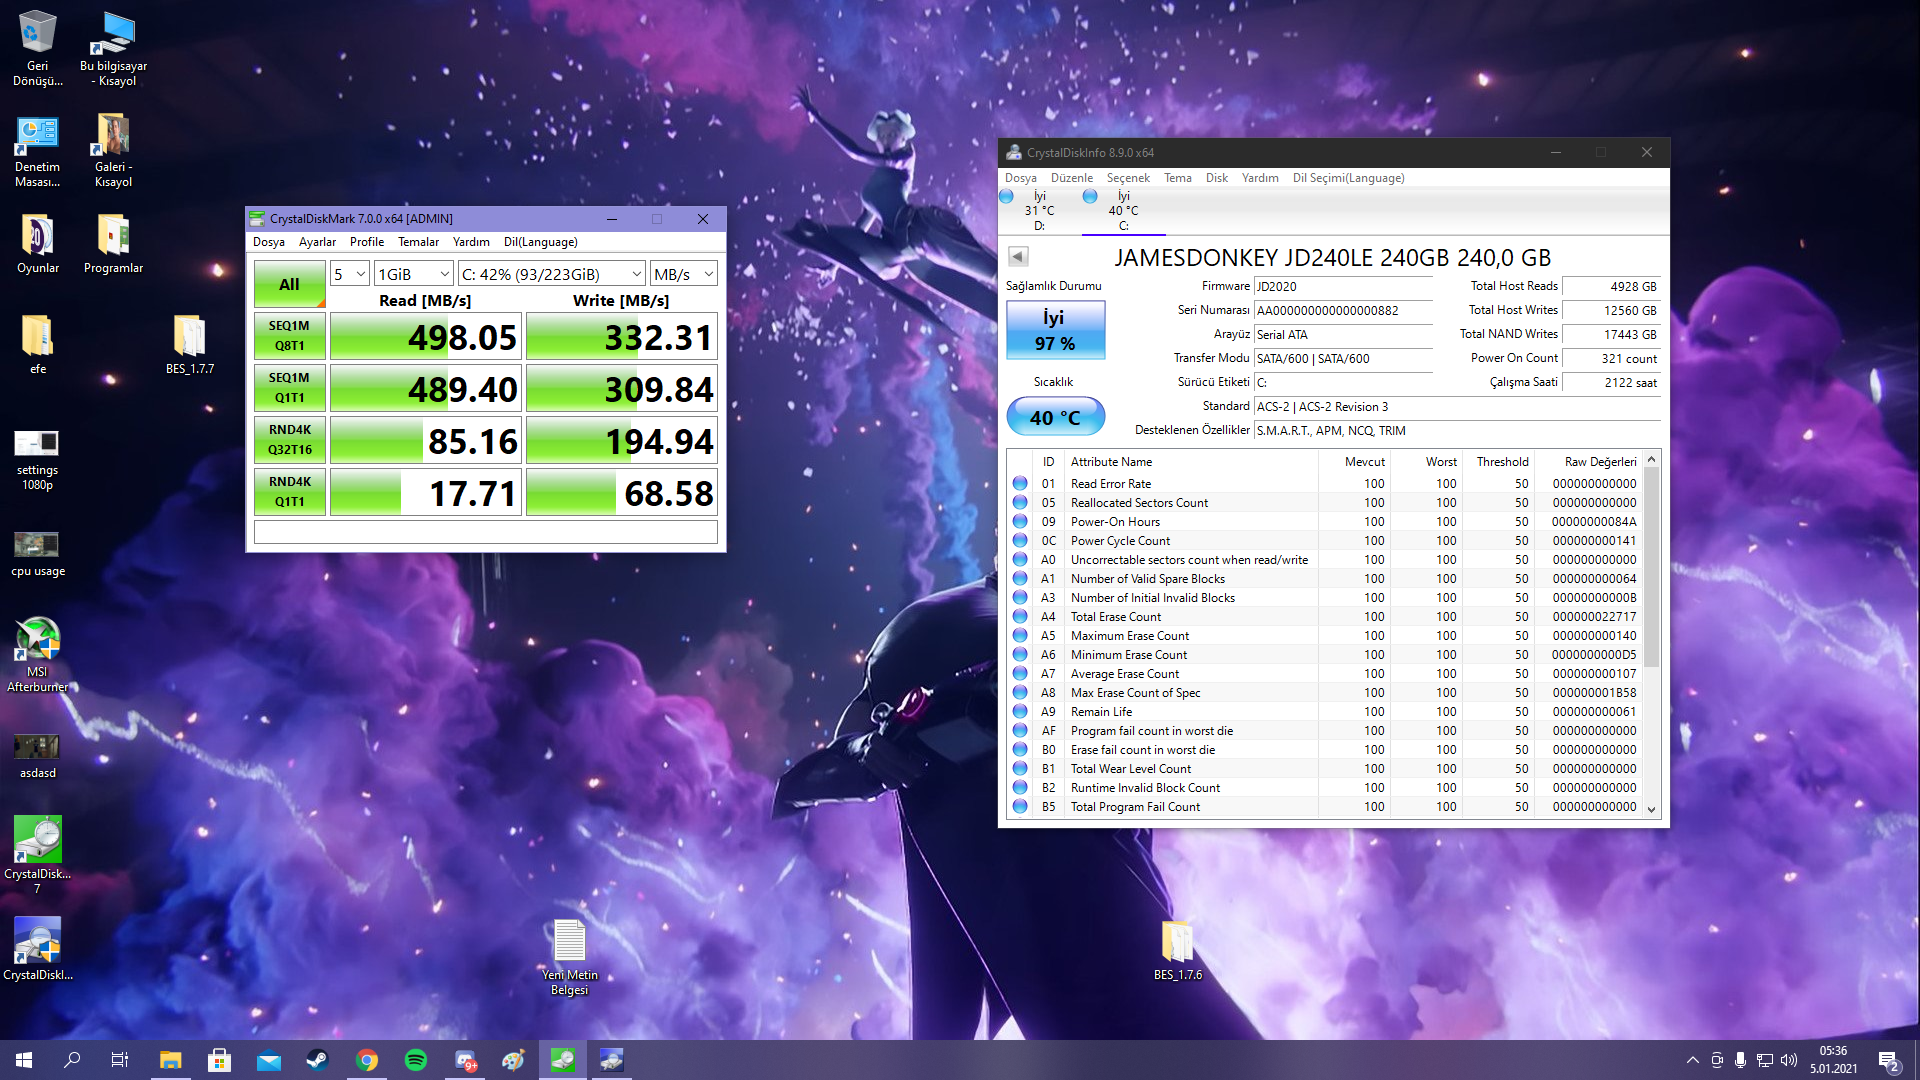
Task: Open the cpu usage image file
Action: (38, 553)
